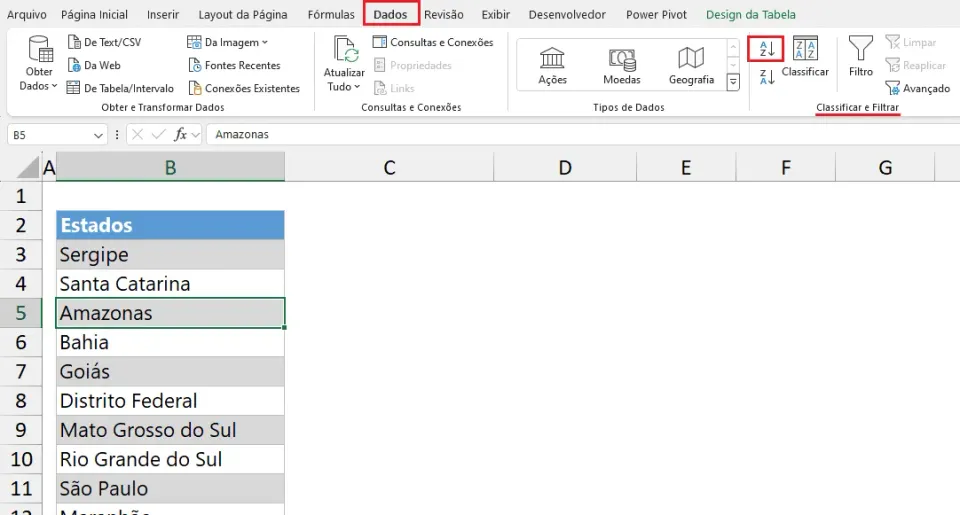This screenshot has height=515, width=960.
Task: Click the Estados header cell
Action: click(170, 225)
